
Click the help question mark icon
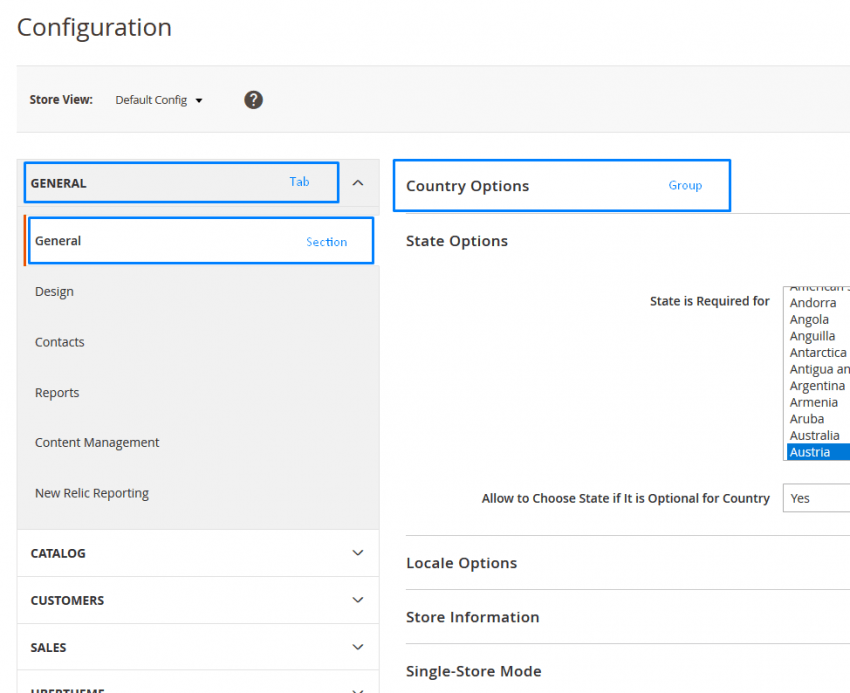point(253,99)
